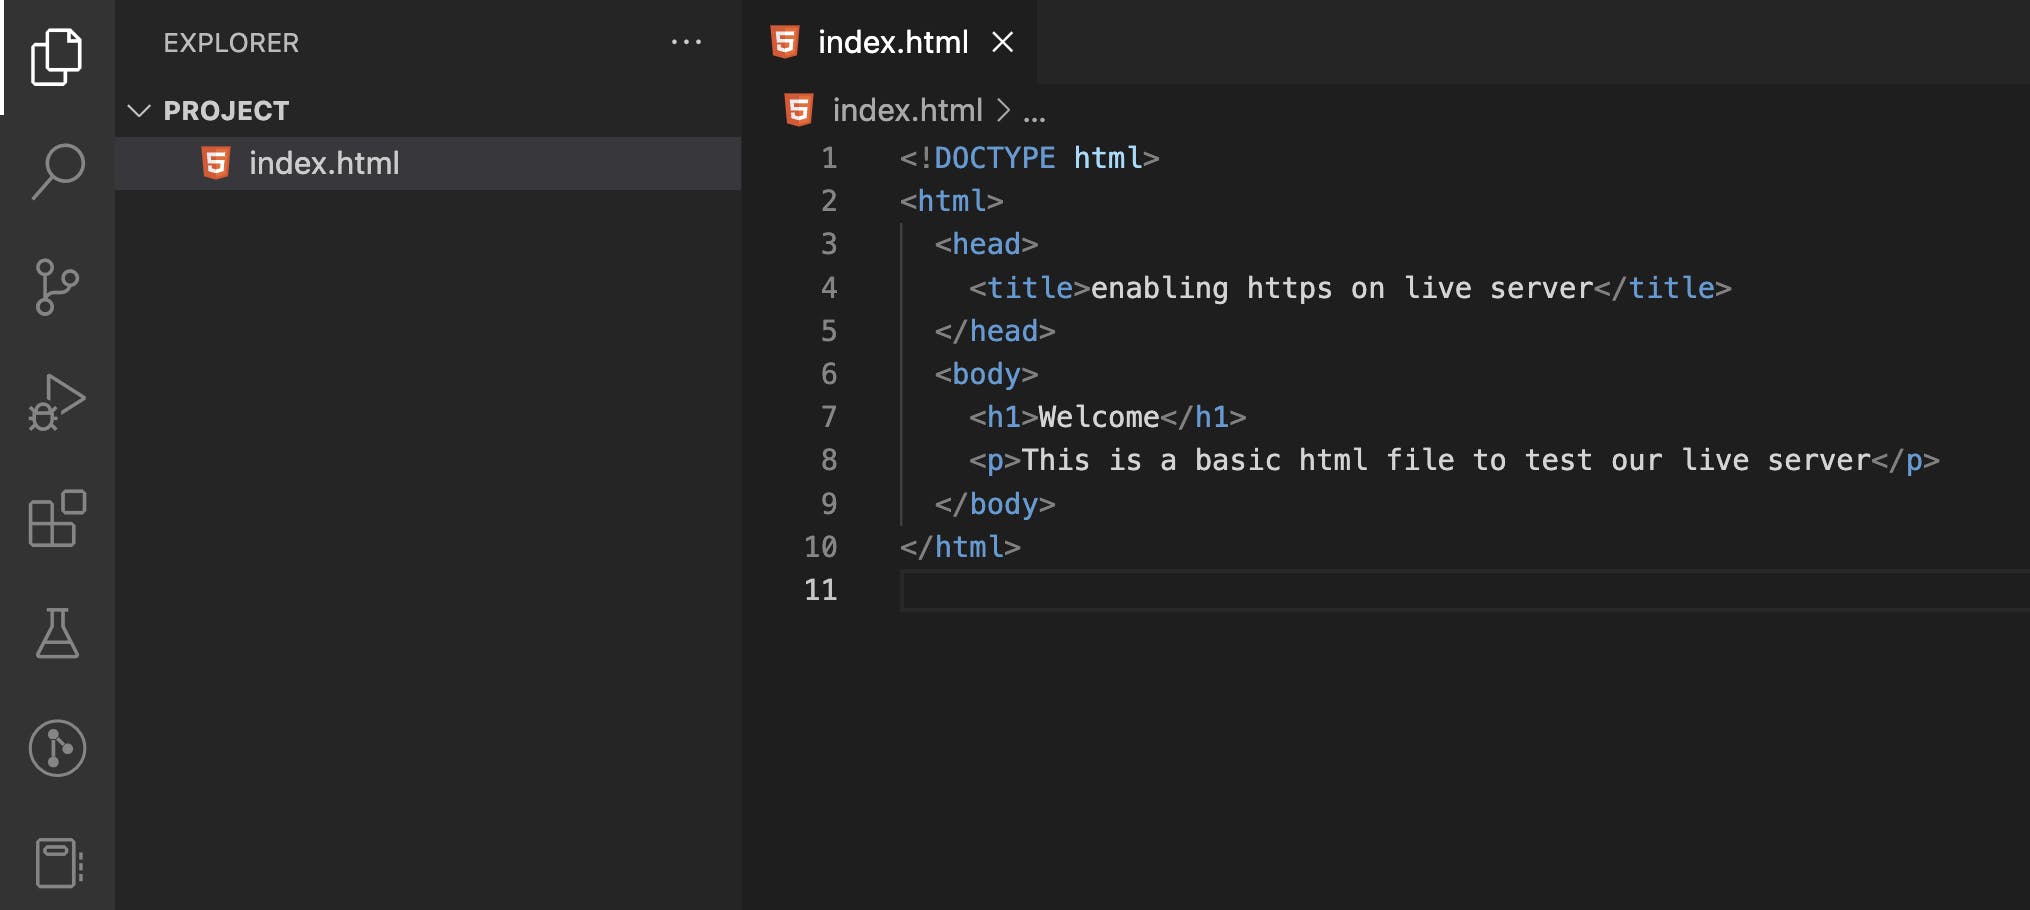Open the Run and Debug view icon
This screenshot has width=2030, height=910.
[57, 402]
